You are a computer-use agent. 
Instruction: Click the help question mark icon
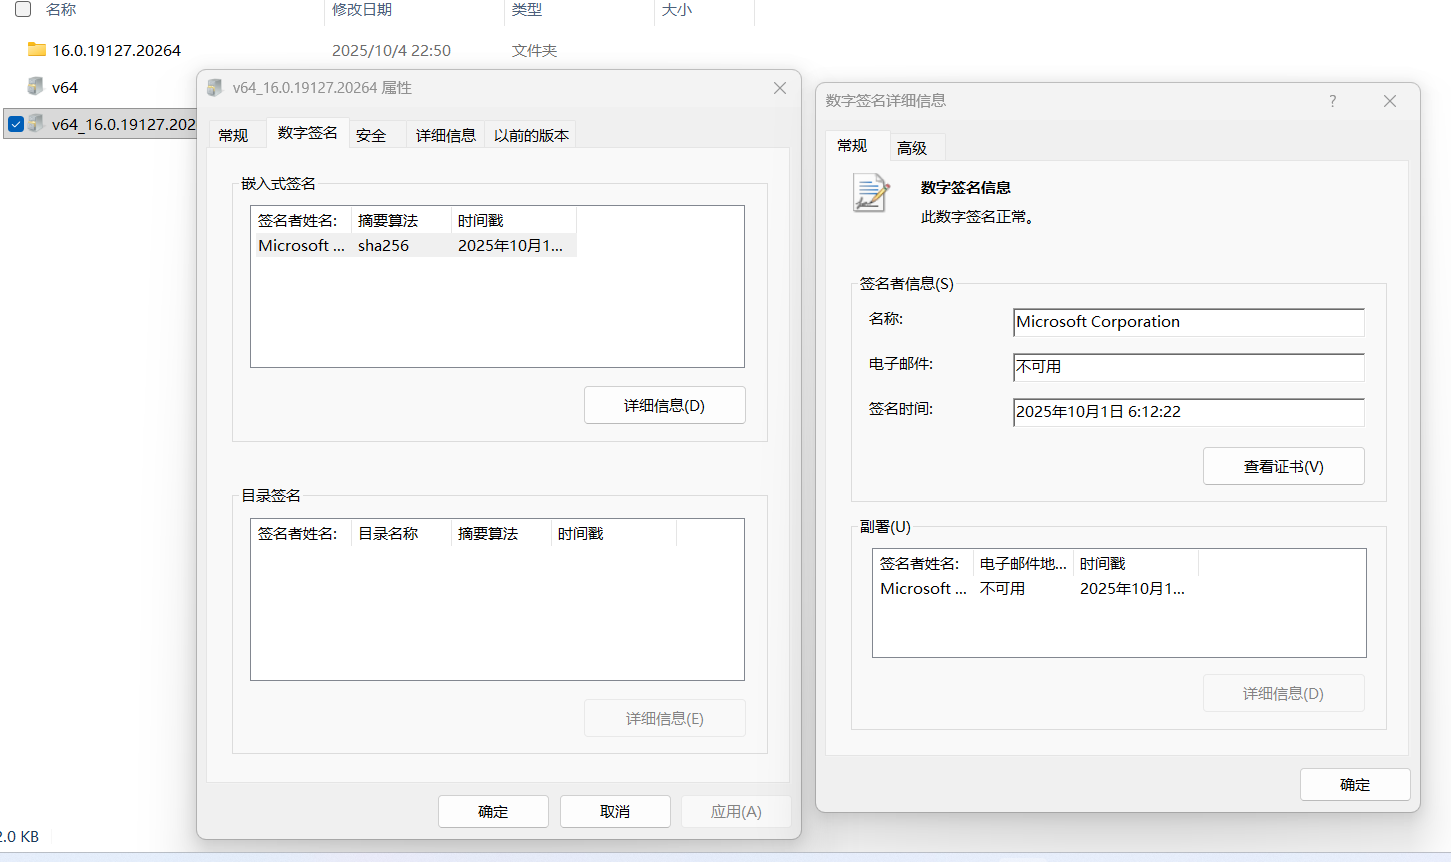(1332, 101)
